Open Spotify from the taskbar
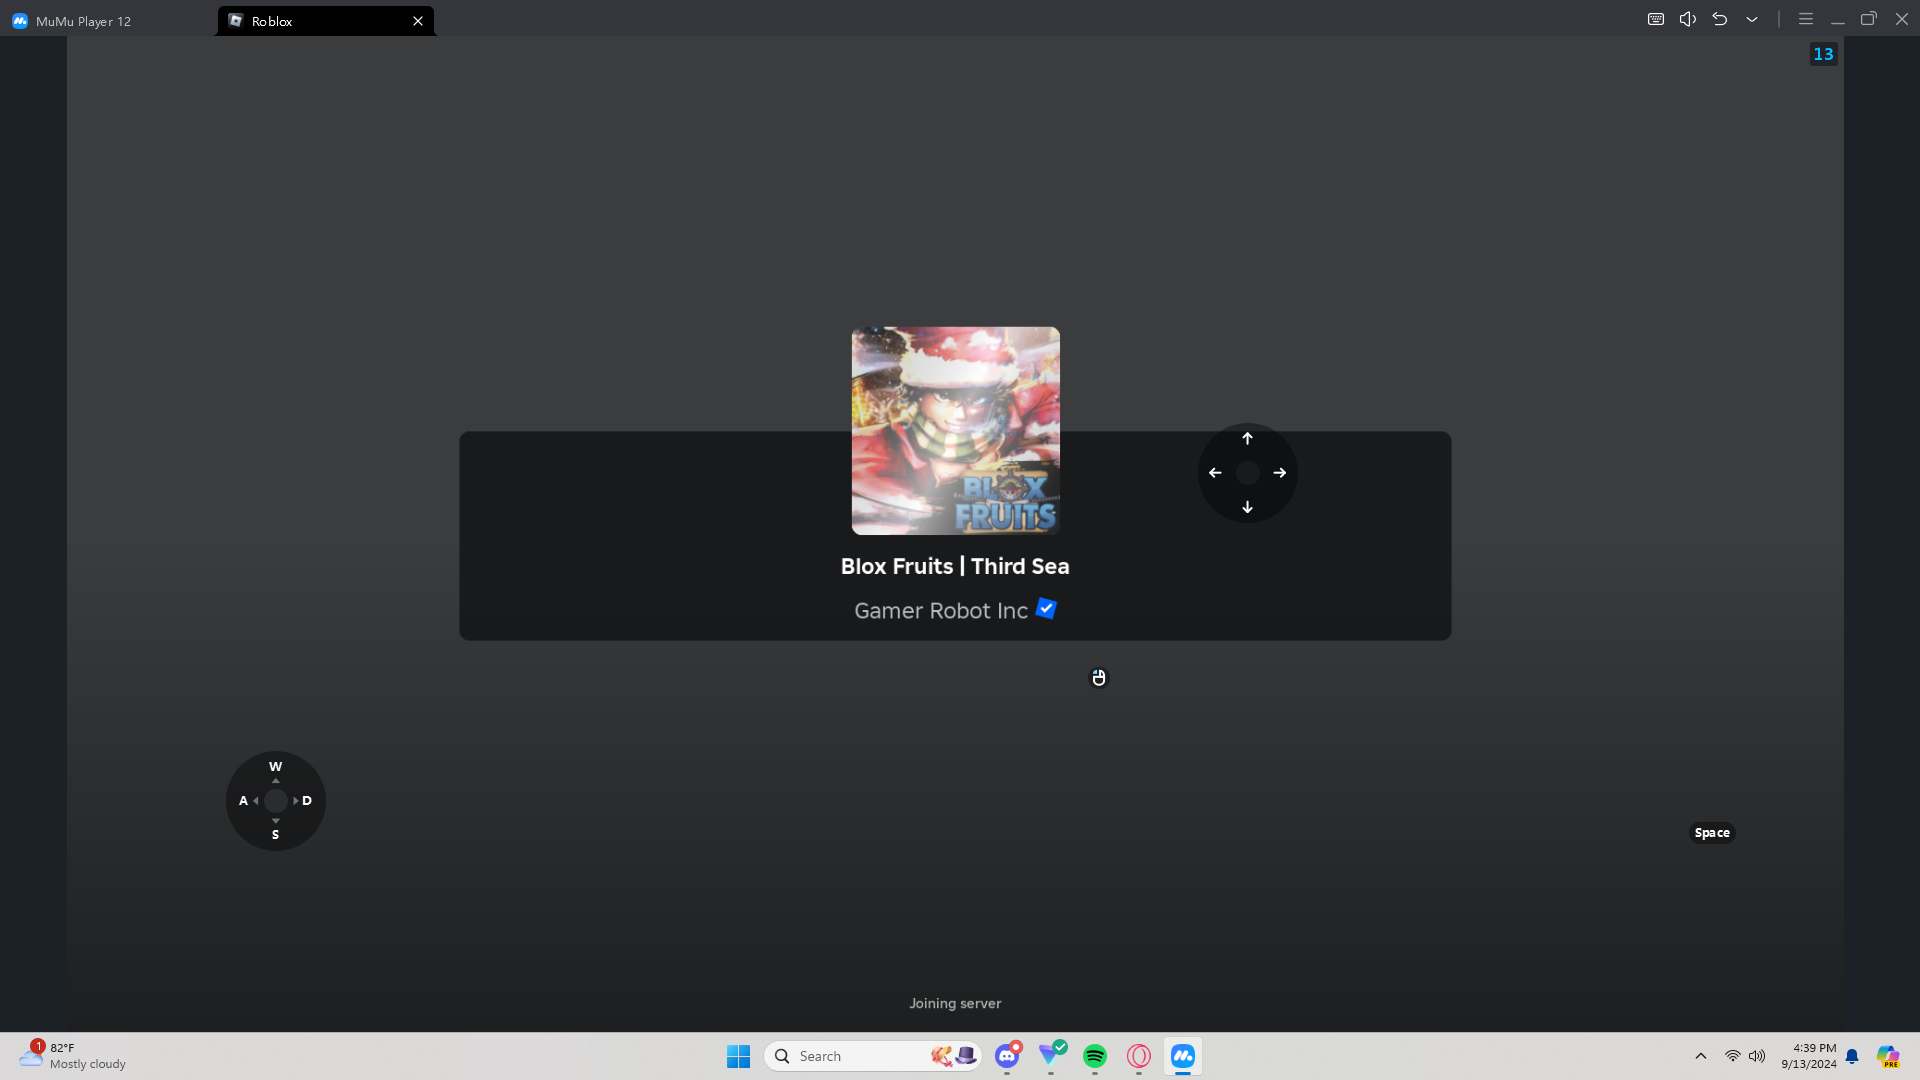Screen dimensions: 1920x1080 tap(1095, 1056)
